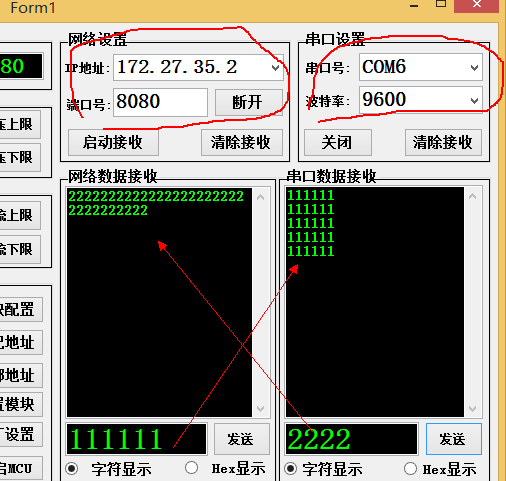Click the left-column button ending in 配置
Image resolution: width=506 pixels, height=481 pixels.
point(21,309)
